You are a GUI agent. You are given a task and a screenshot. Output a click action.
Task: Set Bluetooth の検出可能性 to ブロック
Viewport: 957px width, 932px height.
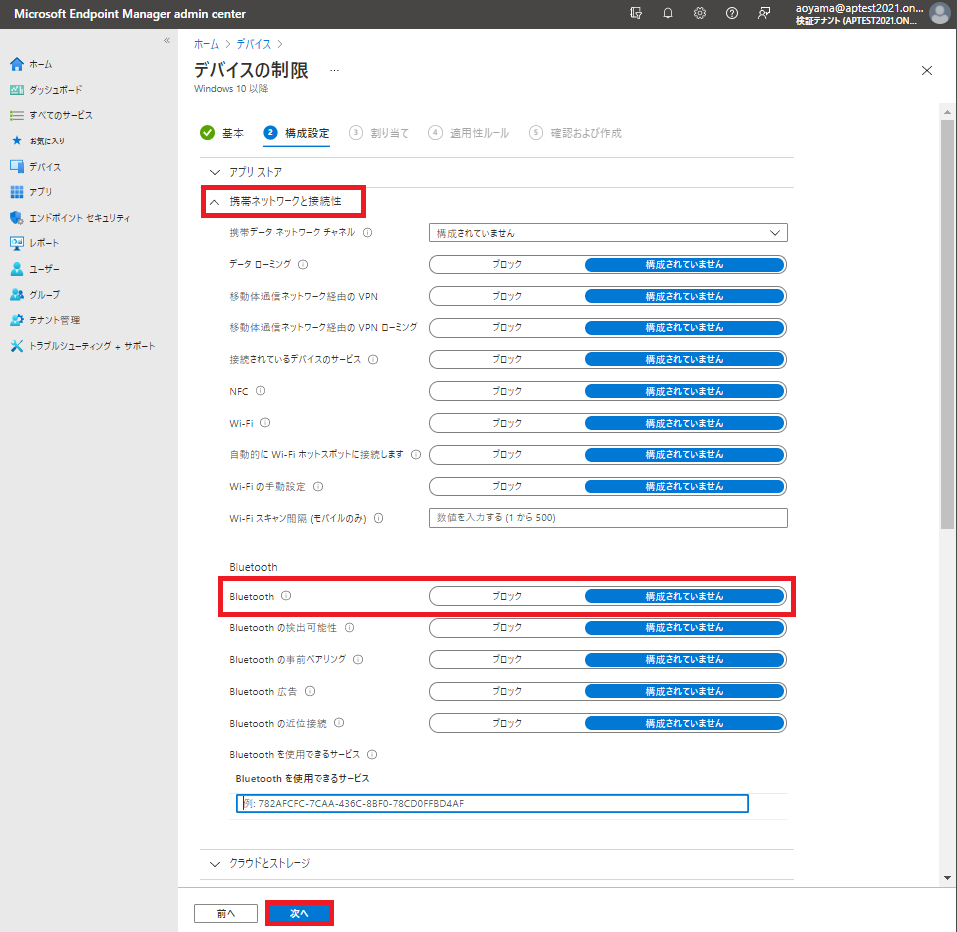(x=507, y=627)
